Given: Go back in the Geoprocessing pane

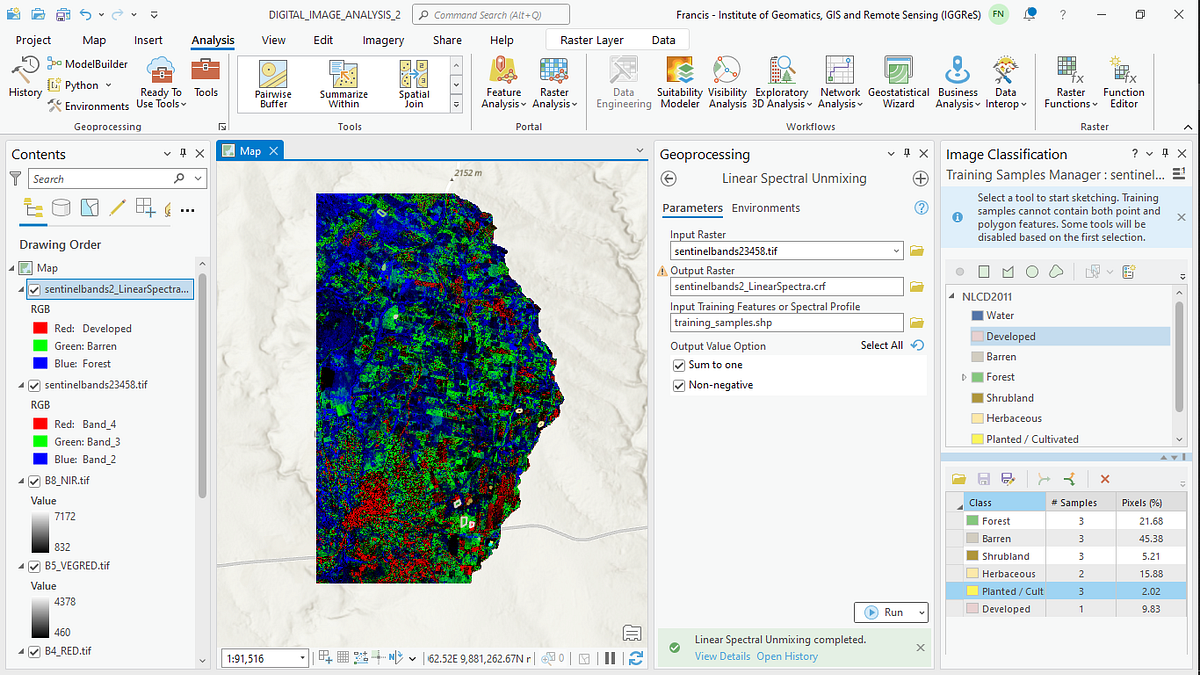Looking at the screenshot, I should [x=670, y=178].
